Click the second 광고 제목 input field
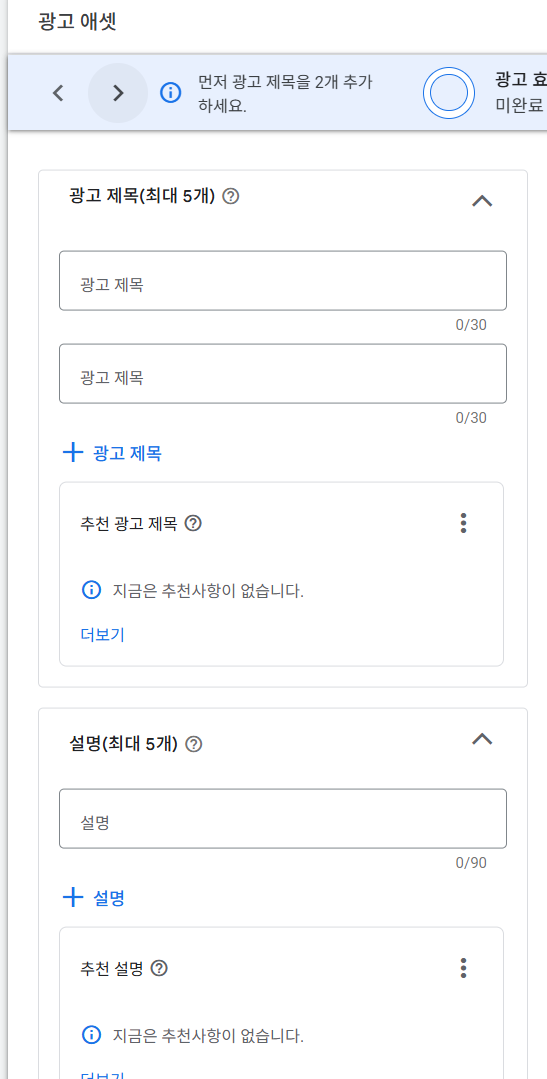Screen dimensions: 547x1079 (283, 374)
